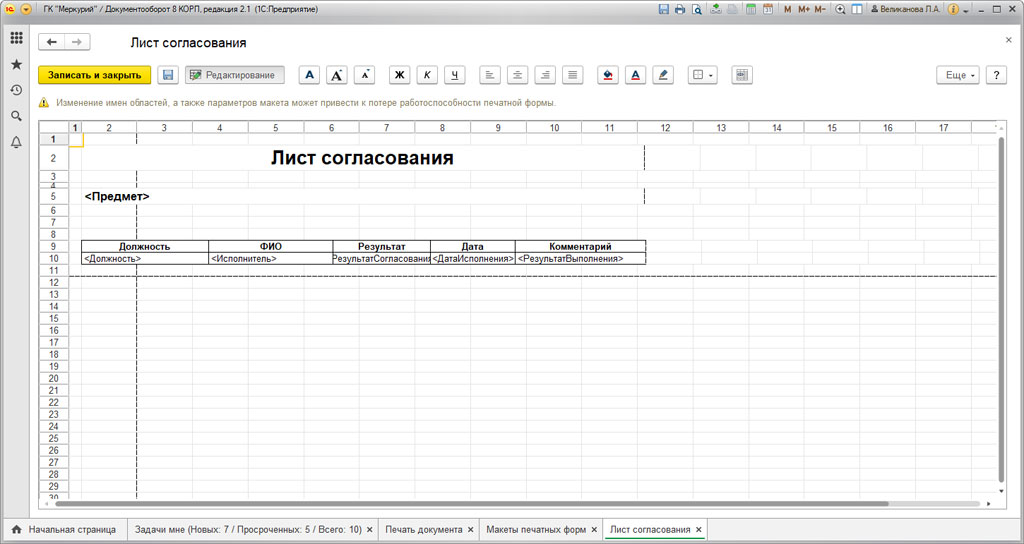Pick background fill color bucket
Screen dimensions: 1024x544
(x=608, y=75)
